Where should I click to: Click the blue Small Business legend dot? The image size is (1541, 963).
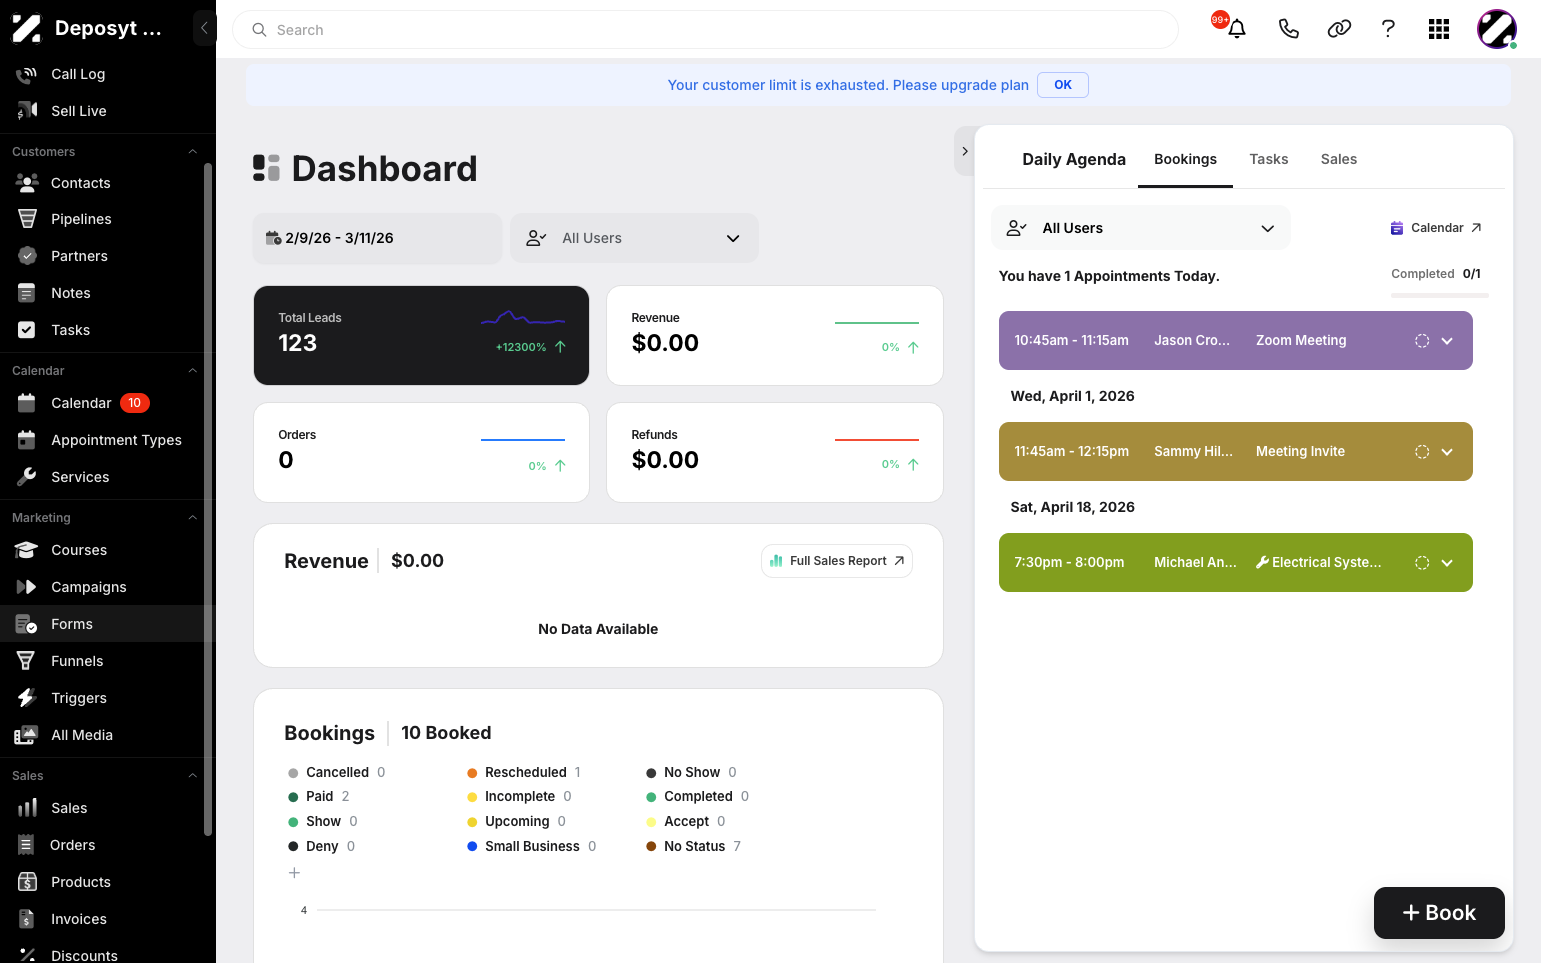pos(472,846)
